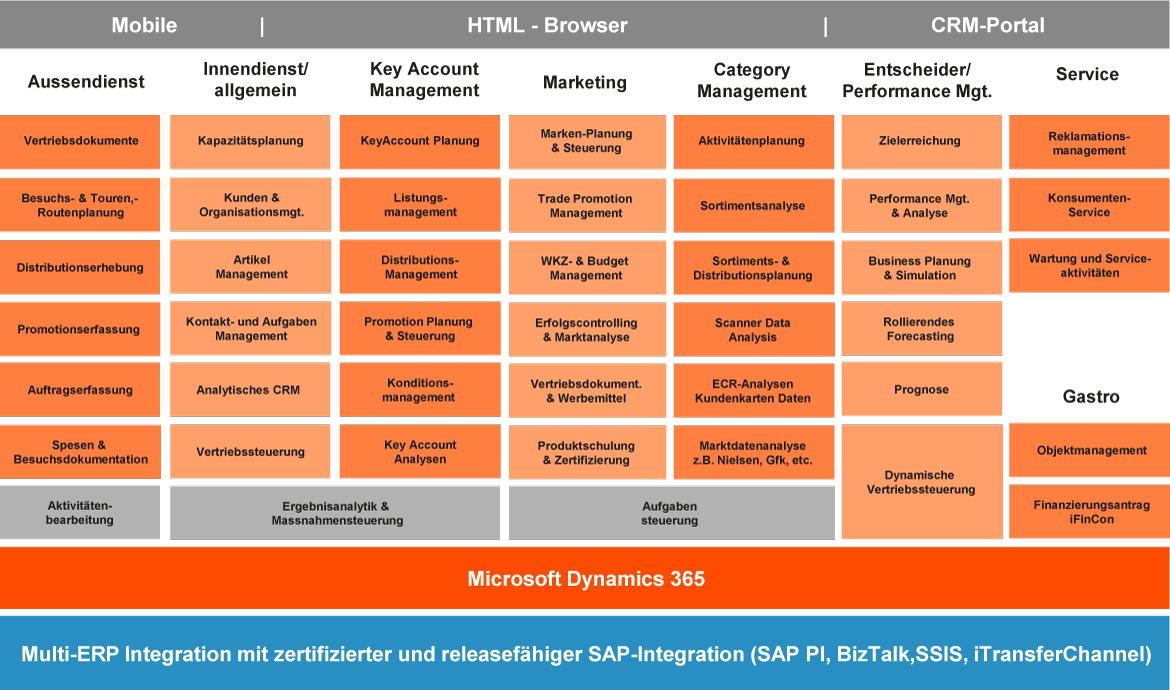Image resolution: width=1170 pixels, height=690 pixels.
Task: Click the Distributionserhebung tile
Action: (80, 267)
